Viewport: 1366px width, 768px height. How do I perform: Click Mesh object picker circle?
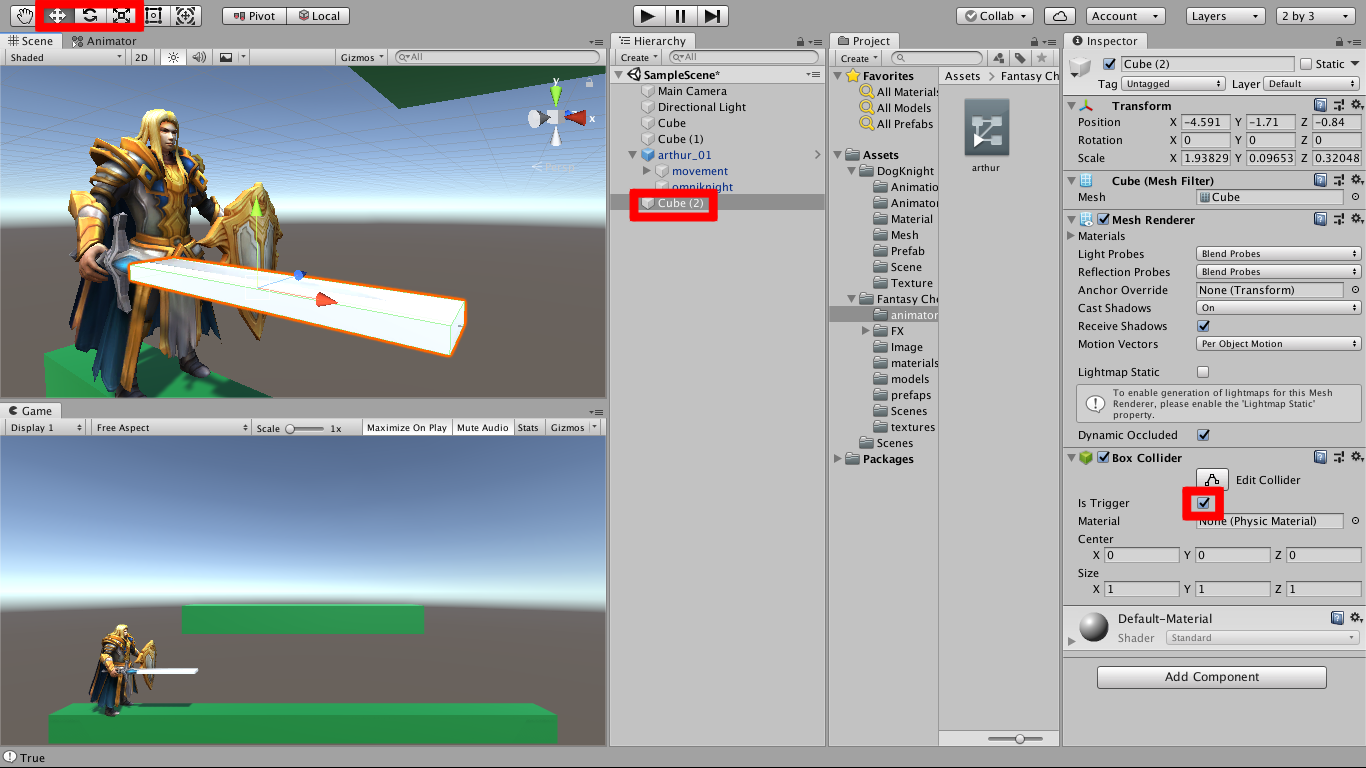[1355, 197]
